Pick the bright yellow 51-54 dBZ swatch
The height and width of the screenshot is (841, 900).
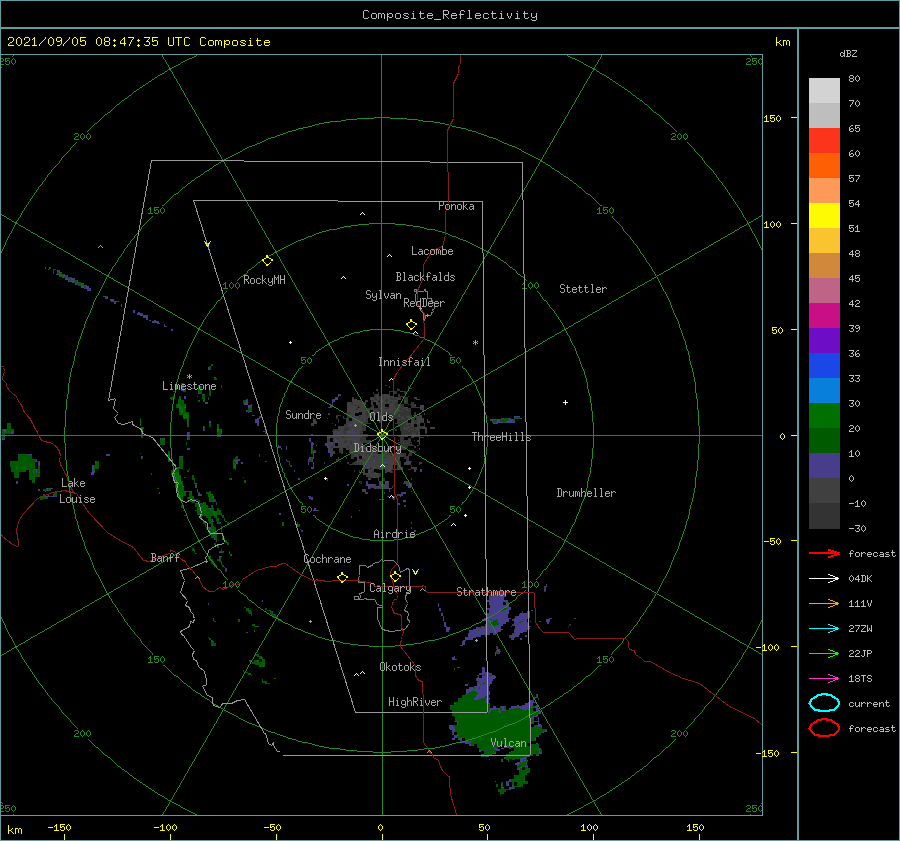[824, 215]
